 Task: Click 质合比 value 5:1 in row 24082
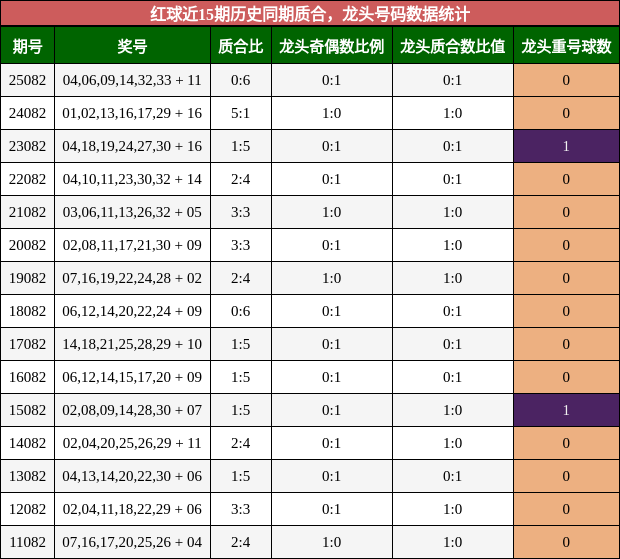(x=241, y=113)
